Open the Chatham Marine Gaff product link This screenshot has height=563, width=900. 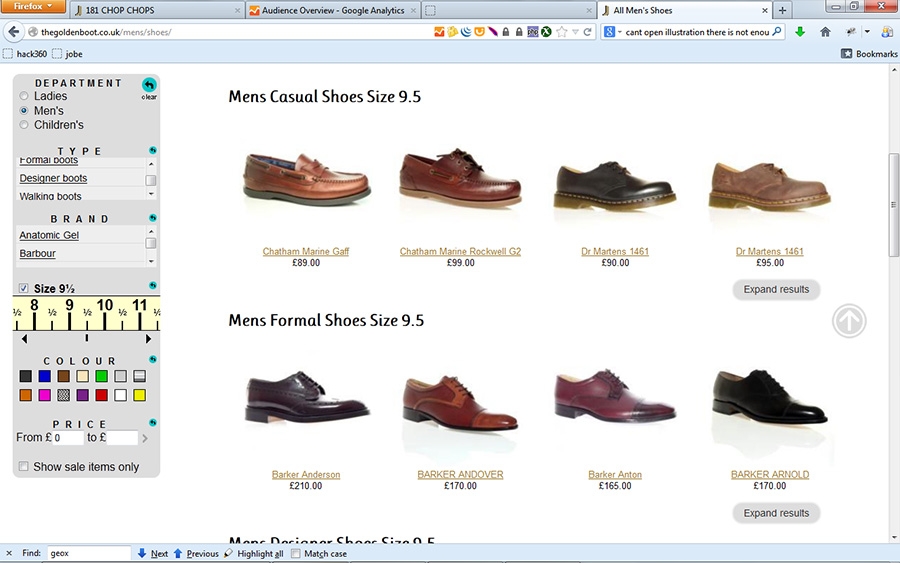coord(306,251)
